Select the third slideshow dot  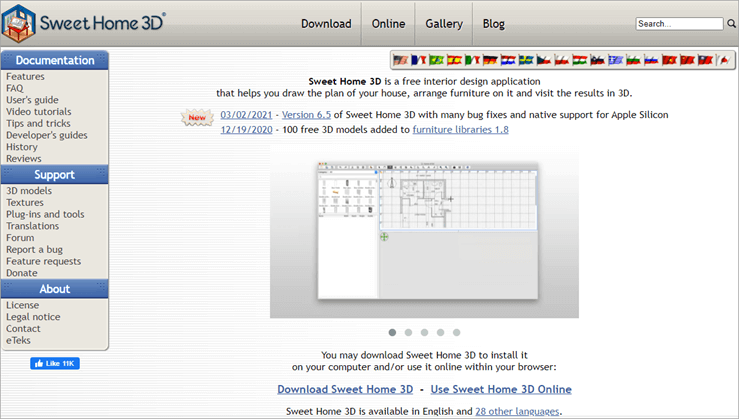[424, 332]
